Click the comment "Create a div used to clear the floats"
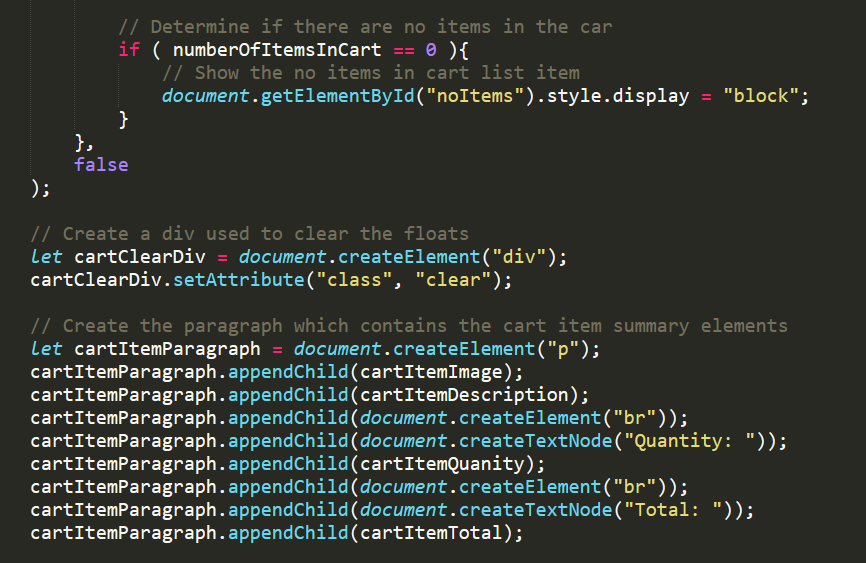This screenshot has width=866, height=563. tap(250, 234)
